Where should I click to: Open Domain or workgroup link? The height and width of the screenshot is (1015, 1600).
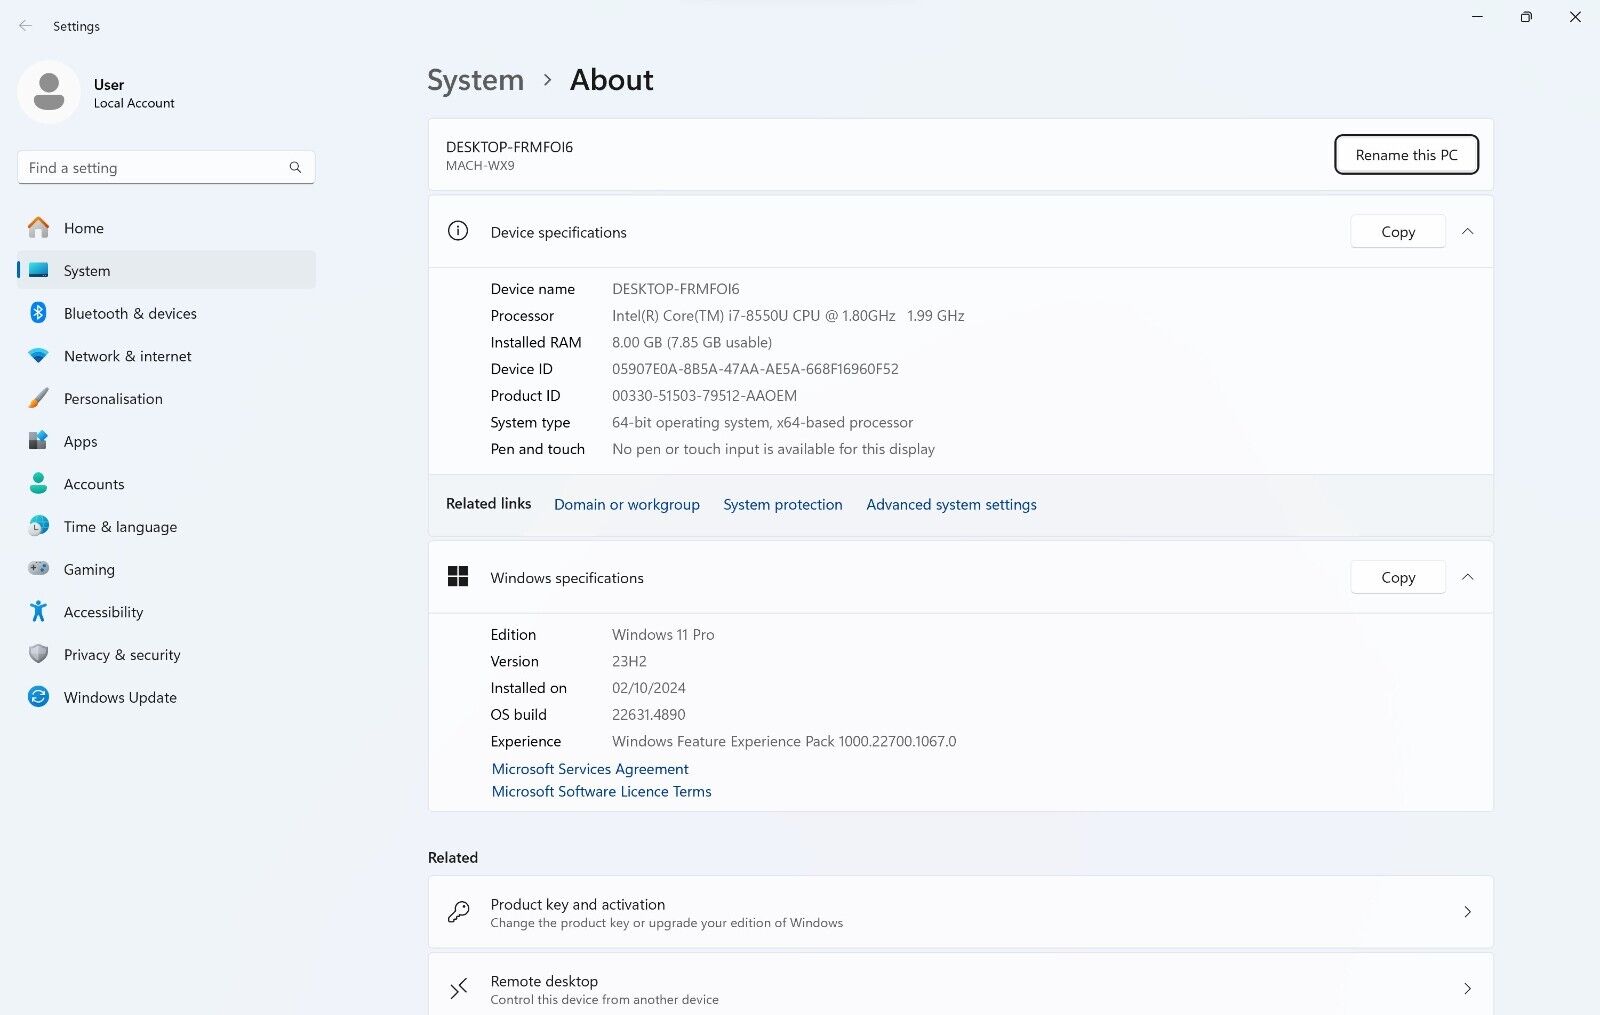click(627, 504)
